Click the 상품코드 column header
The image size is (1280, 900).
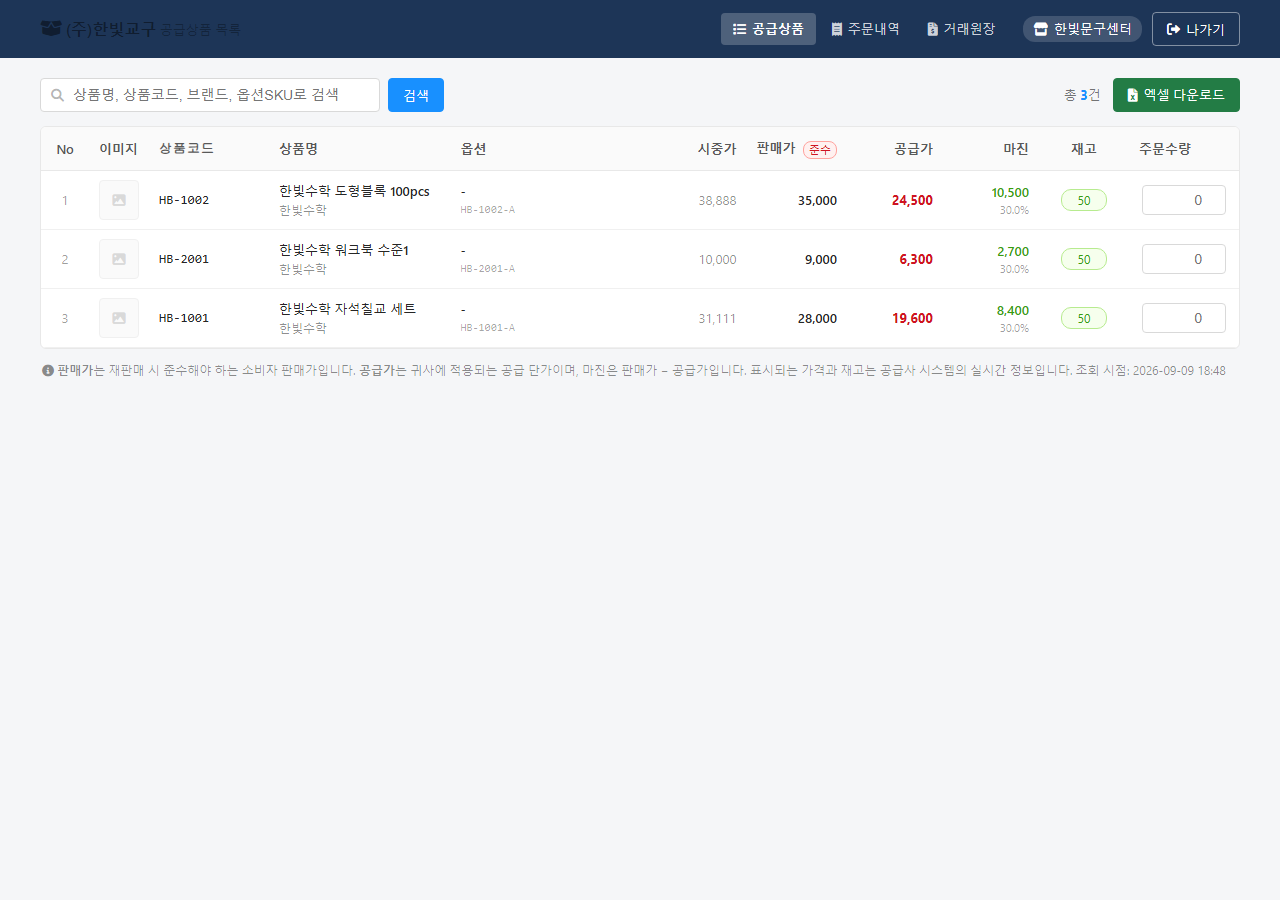186,149
